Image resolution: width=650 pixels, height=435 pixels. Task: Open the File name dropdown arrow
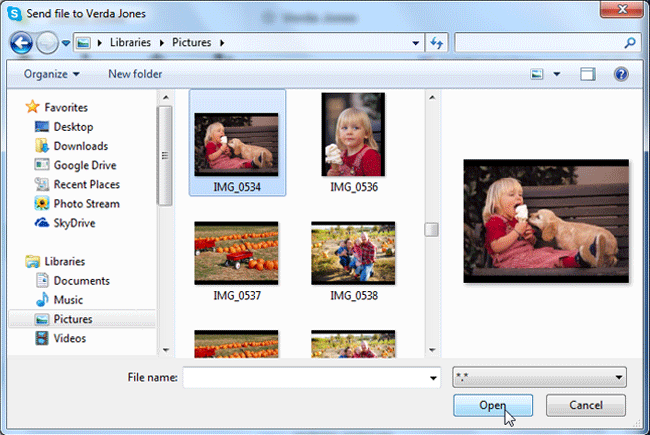pos(433,378)
